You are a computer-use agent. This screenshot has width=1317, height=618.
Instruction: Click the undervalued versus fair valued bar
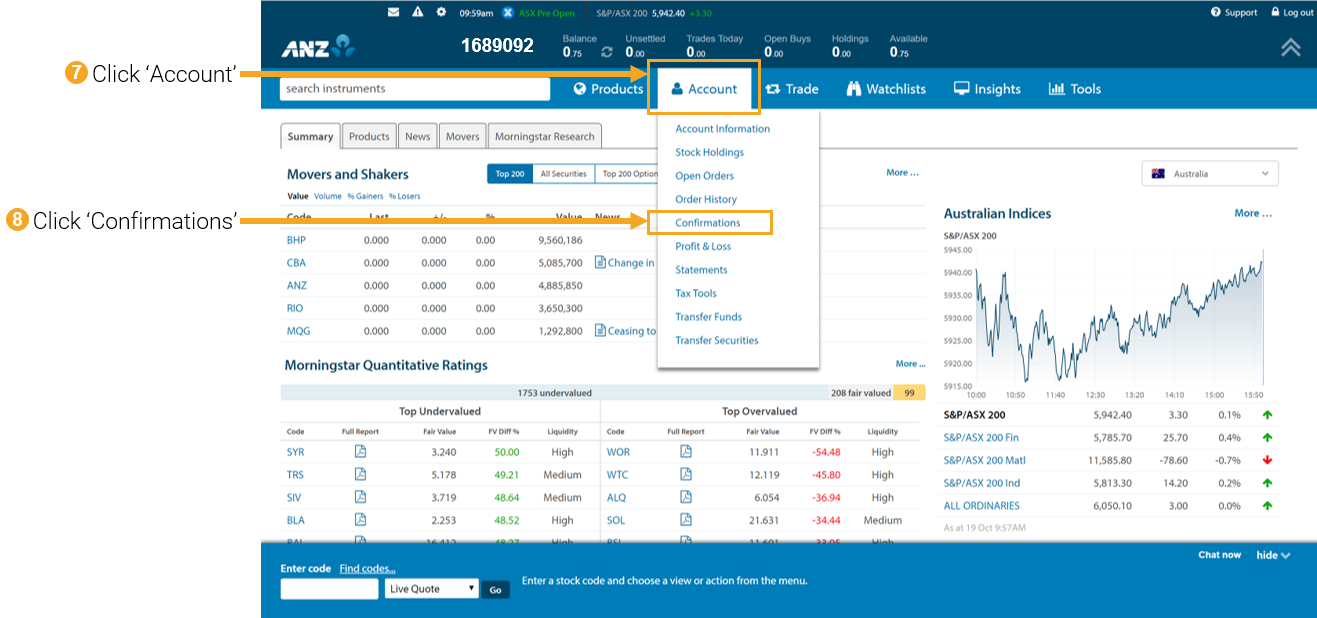tap(600, 392)
